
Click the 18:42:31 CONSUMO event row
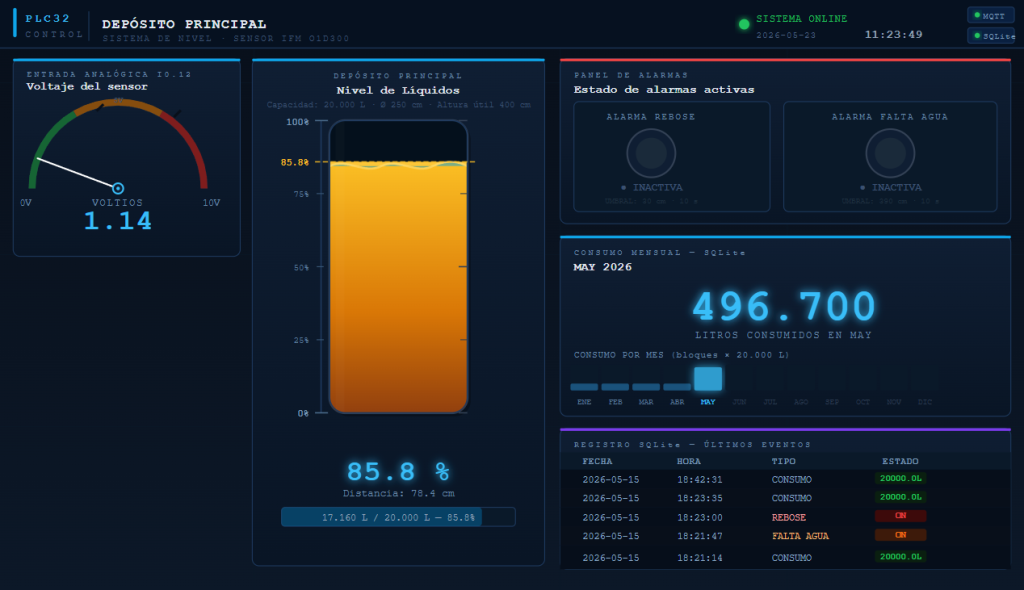click(x=785, y=479)
